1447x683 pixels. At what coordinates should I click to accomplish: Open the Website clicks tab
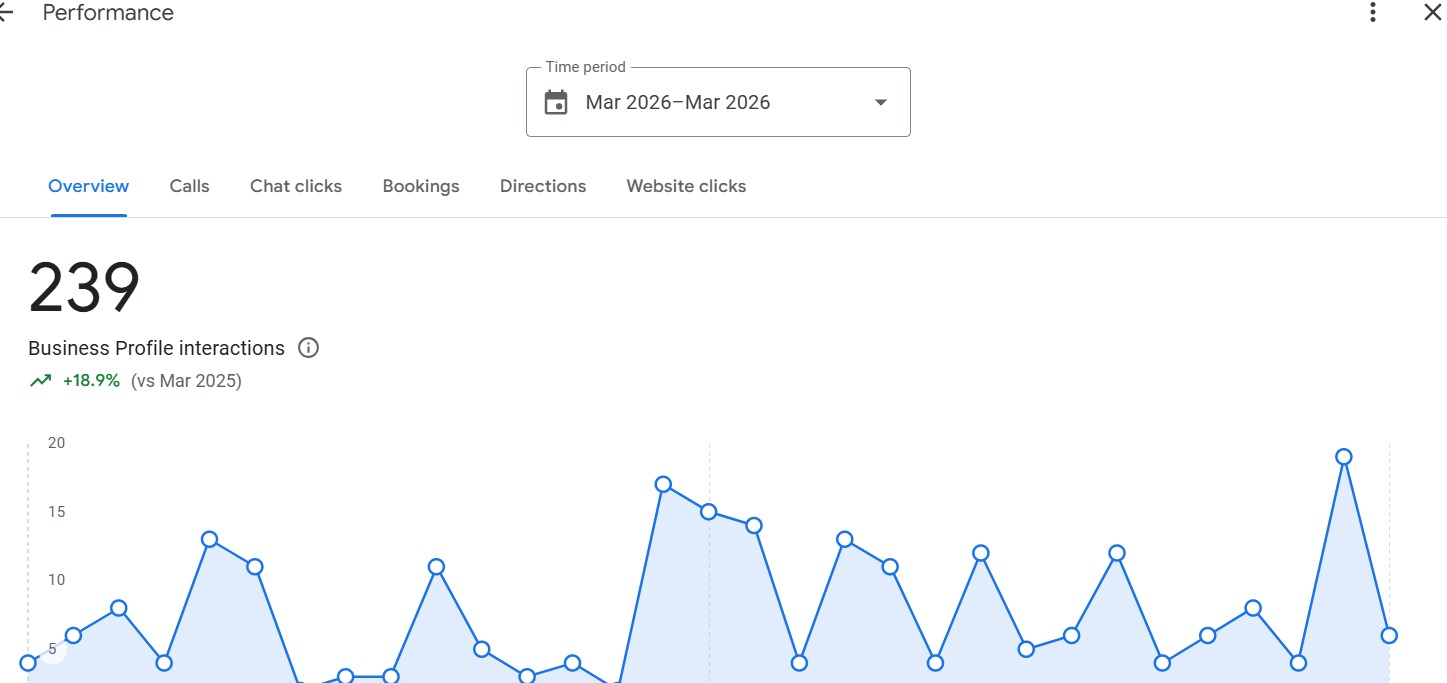686,186
